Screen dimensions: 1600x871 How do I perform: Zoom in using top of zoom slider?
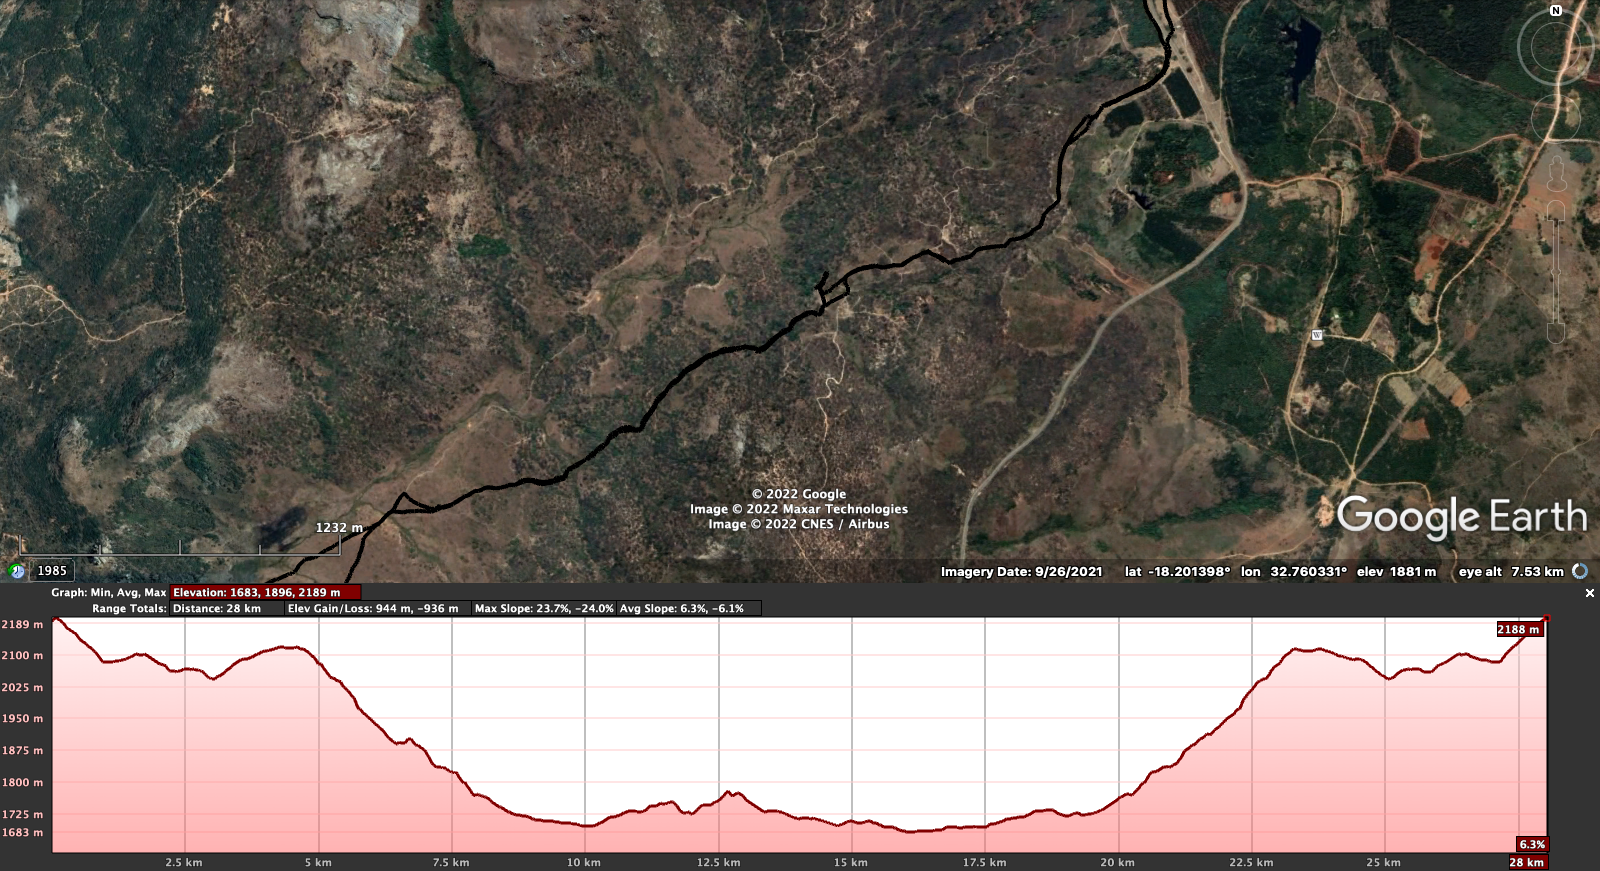pos(1556,211)
